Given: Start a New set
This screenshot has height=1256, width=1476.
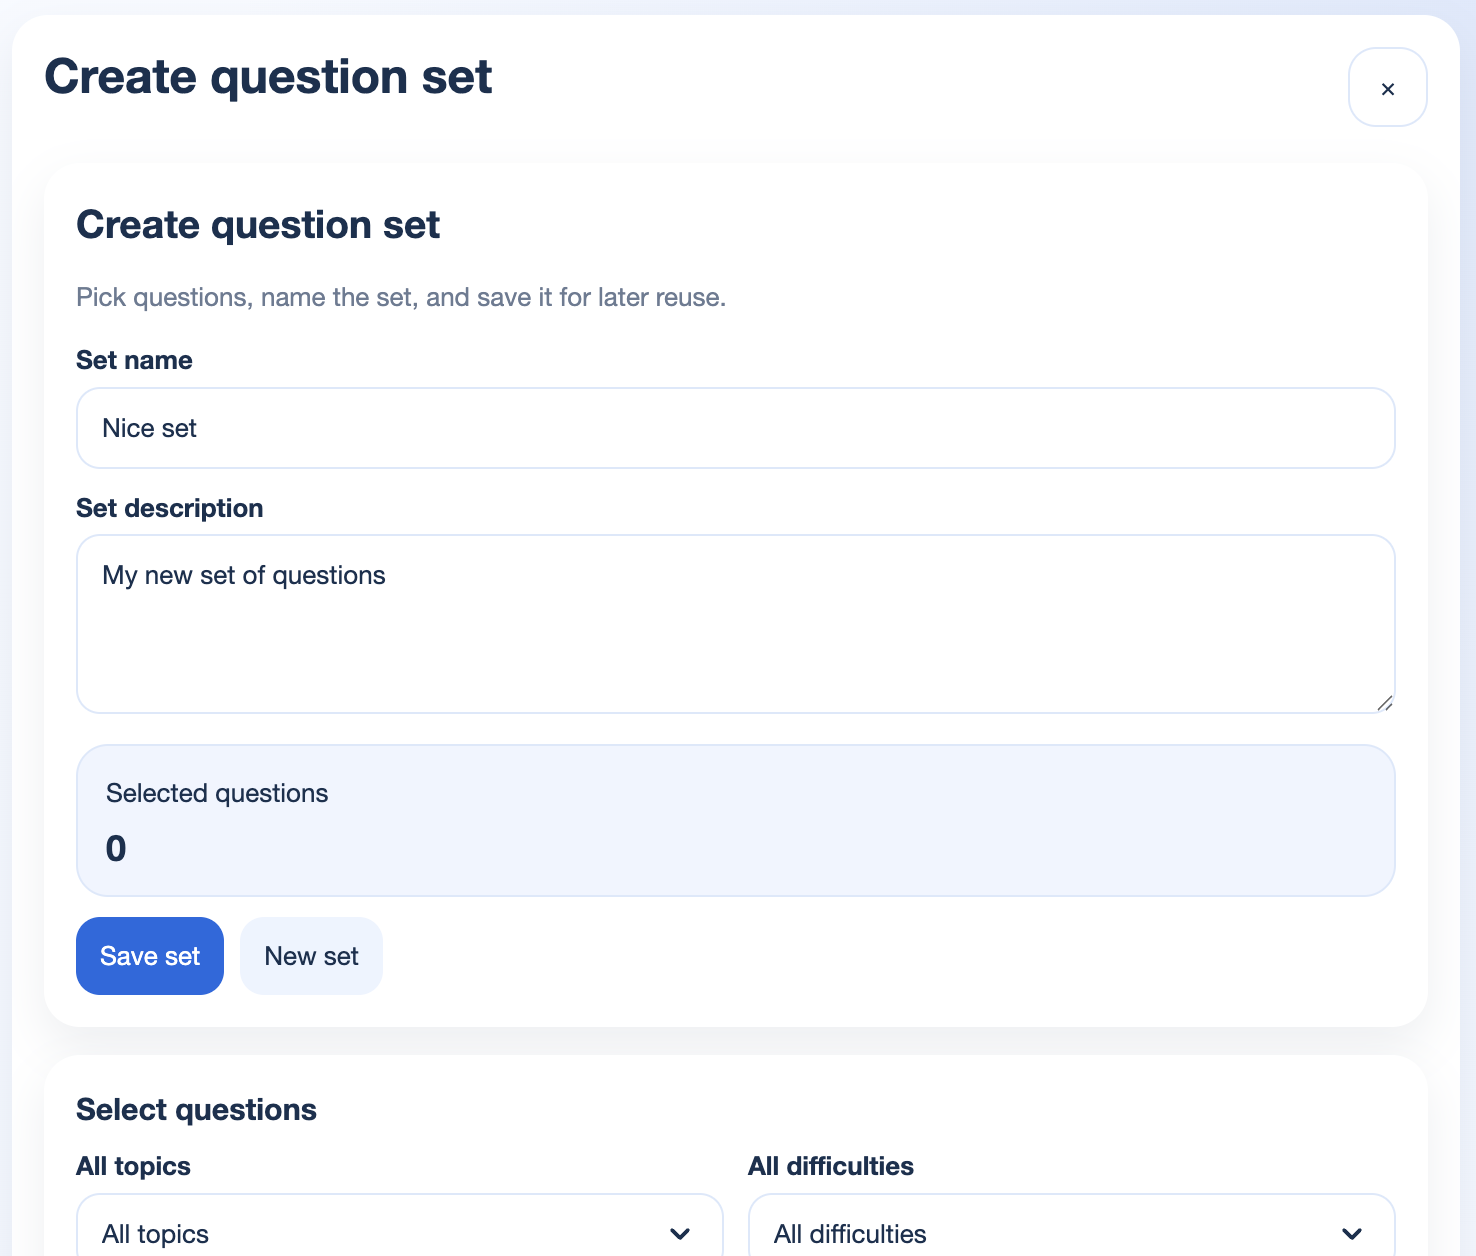Looking at the screenshot, I should pyautogui.click(x=311, y=956).
